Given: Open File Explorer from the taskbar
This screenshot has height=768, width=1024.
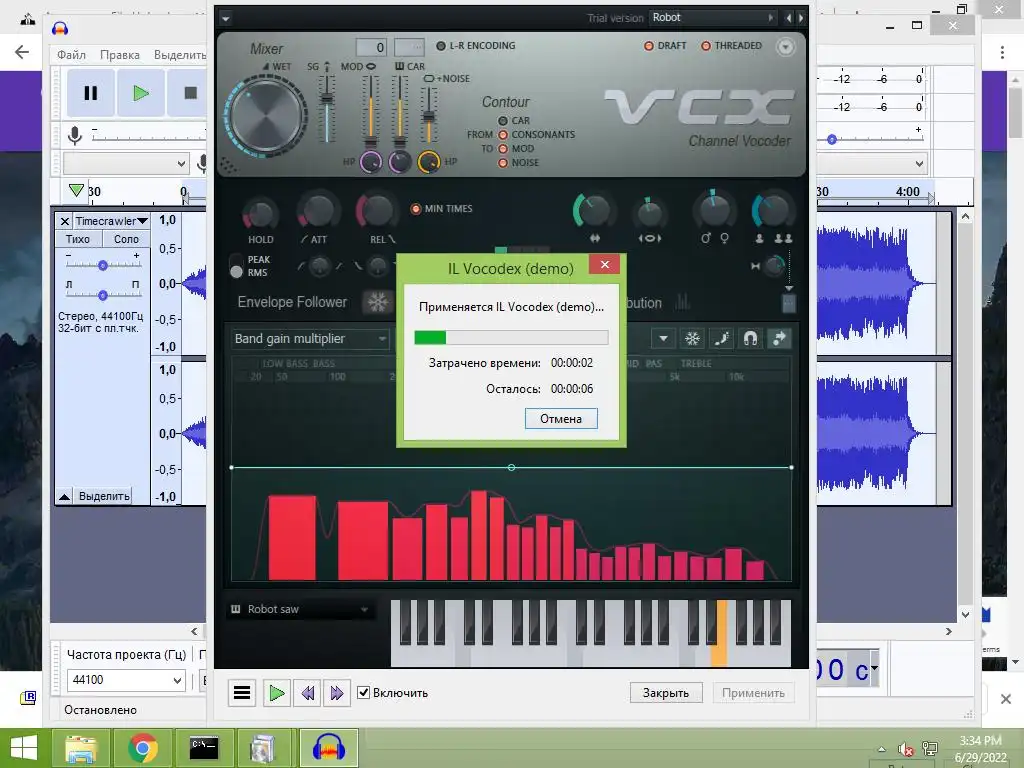Looking at the screenshot, I should [x=80, y=748].
